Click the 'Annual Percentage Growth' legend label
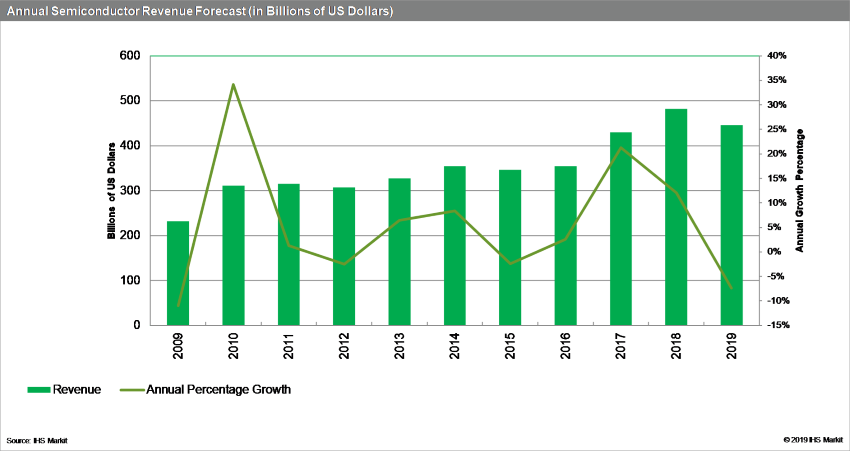 click(x=218, y=390)
